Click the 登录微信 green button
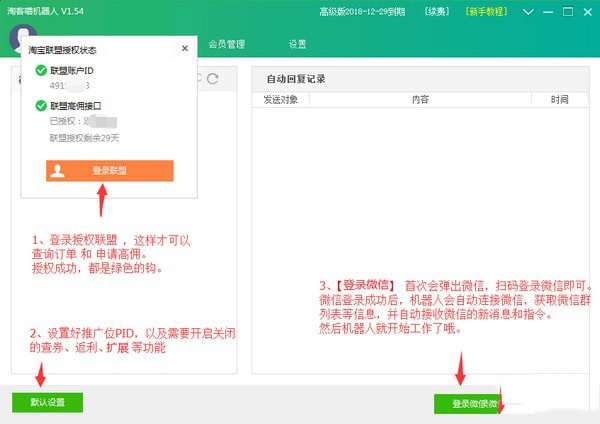The image size is (600, 424). (x=468, y=404)
